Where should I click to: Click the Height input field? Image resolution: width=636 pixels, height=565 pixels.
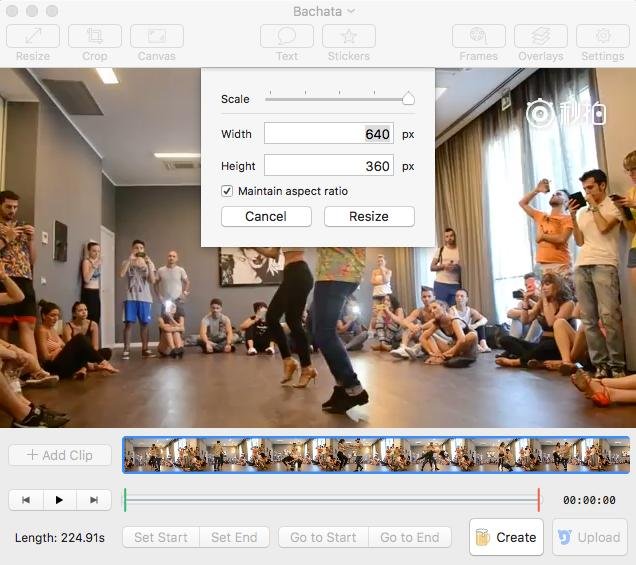point(329,165)
